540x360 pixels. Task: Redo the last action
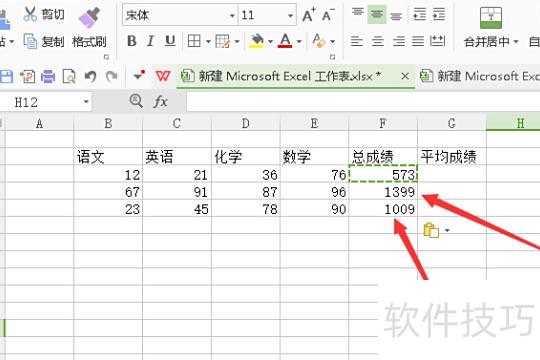coord(111,76)
